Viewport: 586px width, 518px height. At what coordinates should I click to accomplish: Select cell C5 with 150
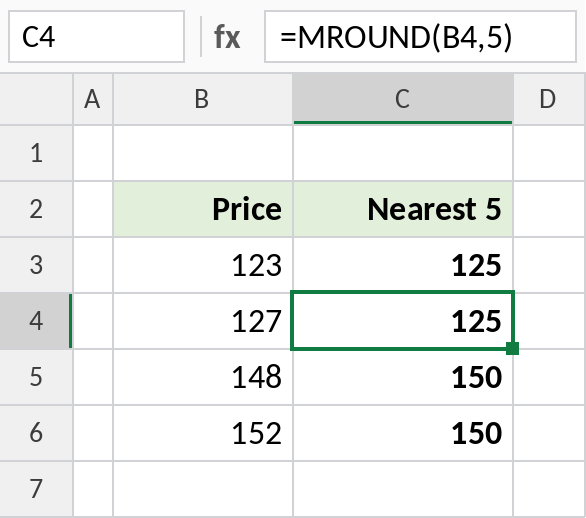(403, 377)
